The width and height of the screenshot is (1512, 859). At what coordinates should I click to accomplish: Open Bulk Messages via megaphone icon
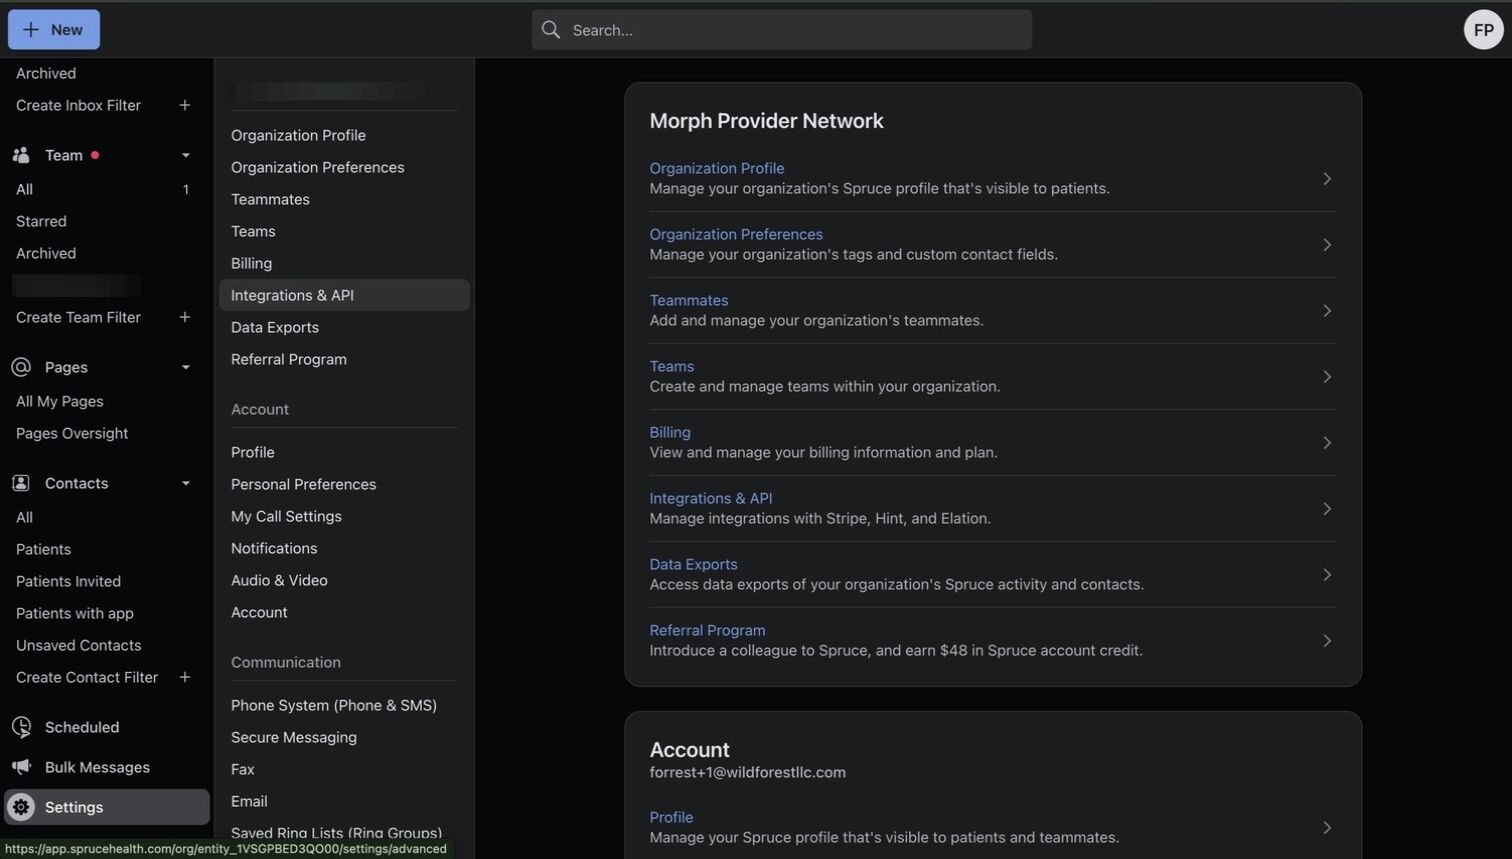click(21, 767)
